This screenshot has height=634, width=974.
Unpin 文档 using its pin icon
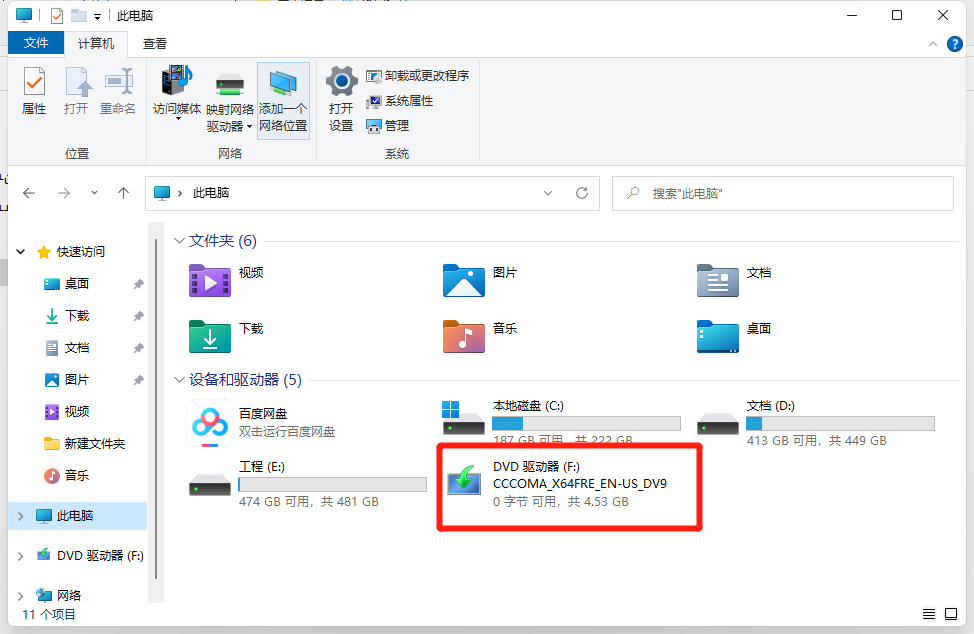[139, 348]
